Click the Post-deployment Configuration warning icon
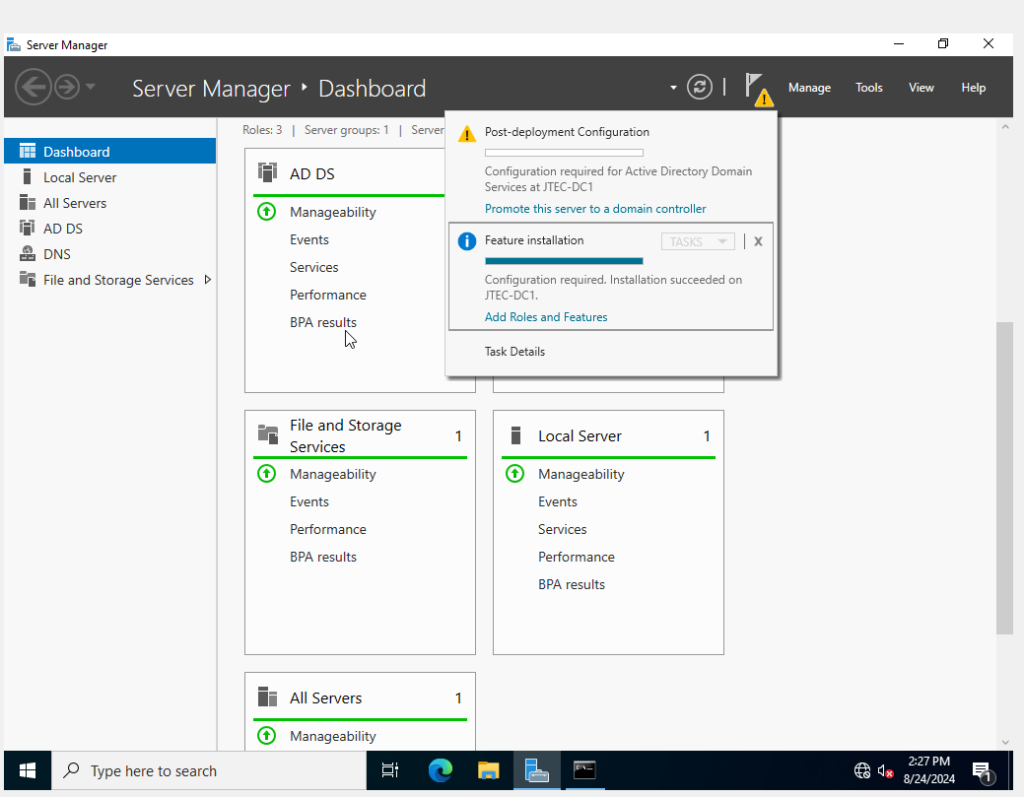Viewport: 1024px width, 797px height. pos(467,133)
